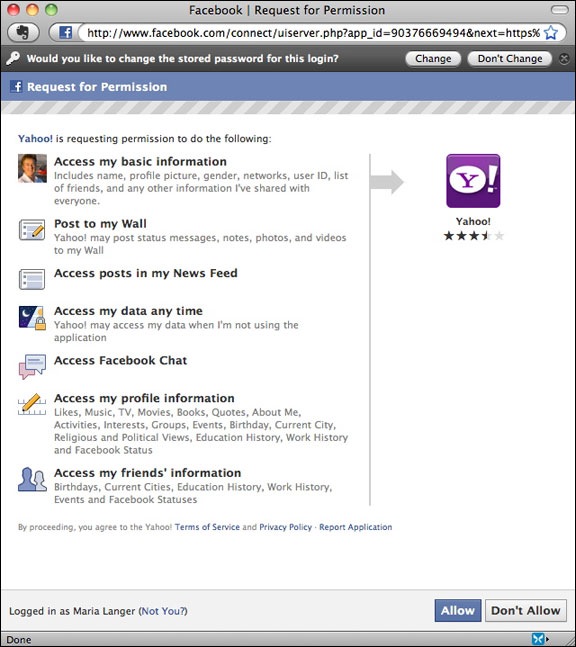Select the Don't Allow button
This screenshot has width=576, height=647.
526,610
